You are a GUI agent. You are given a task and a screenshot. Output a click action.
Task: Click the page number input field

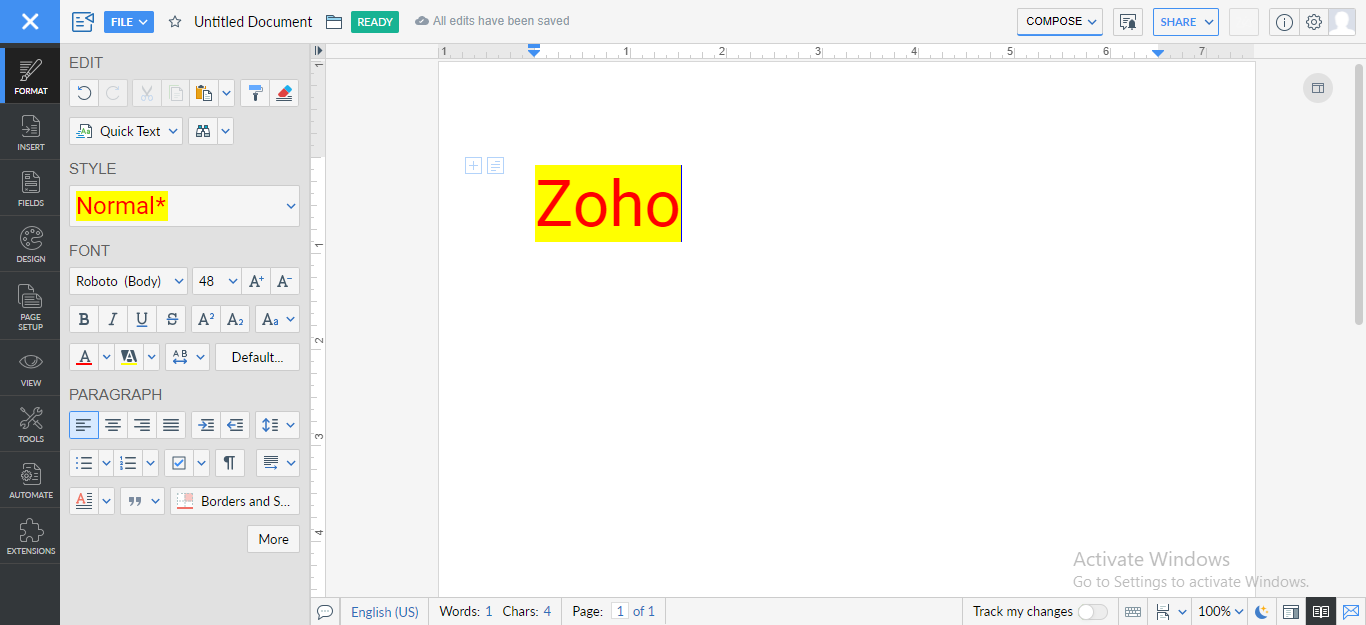click(621, 611)
